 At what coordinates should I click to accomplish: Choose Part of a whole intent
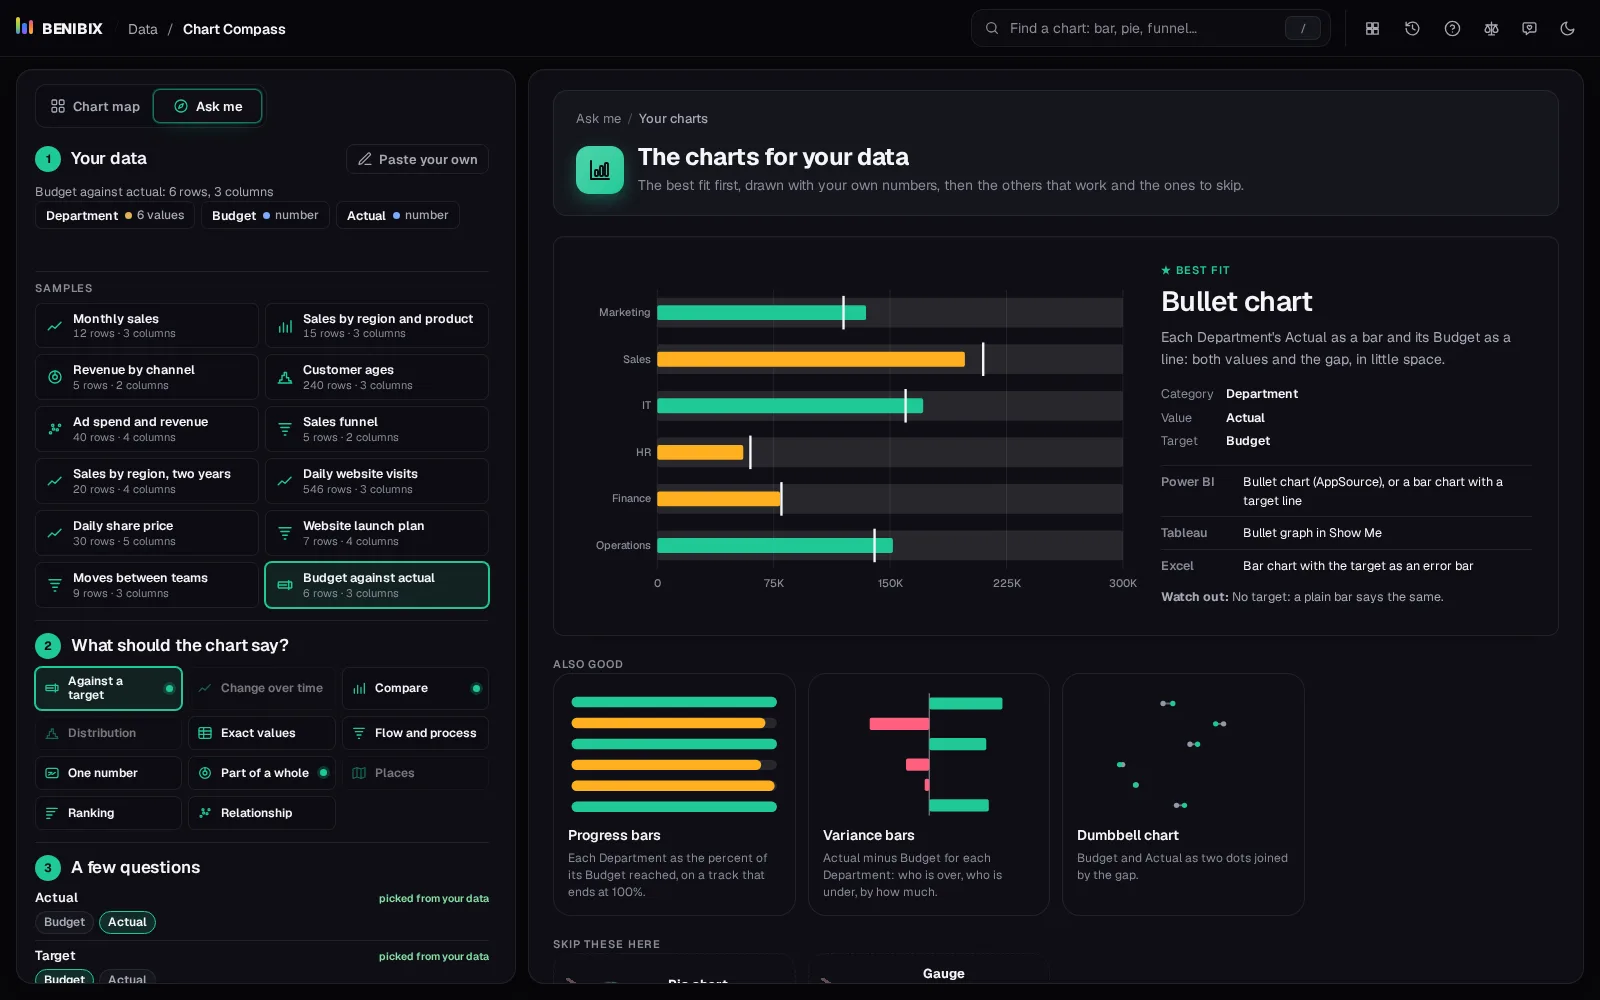262,773
